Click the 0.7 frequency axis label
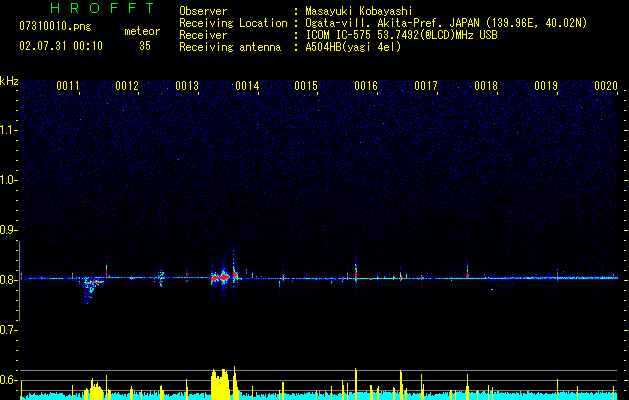 click(x=9, y=330)
